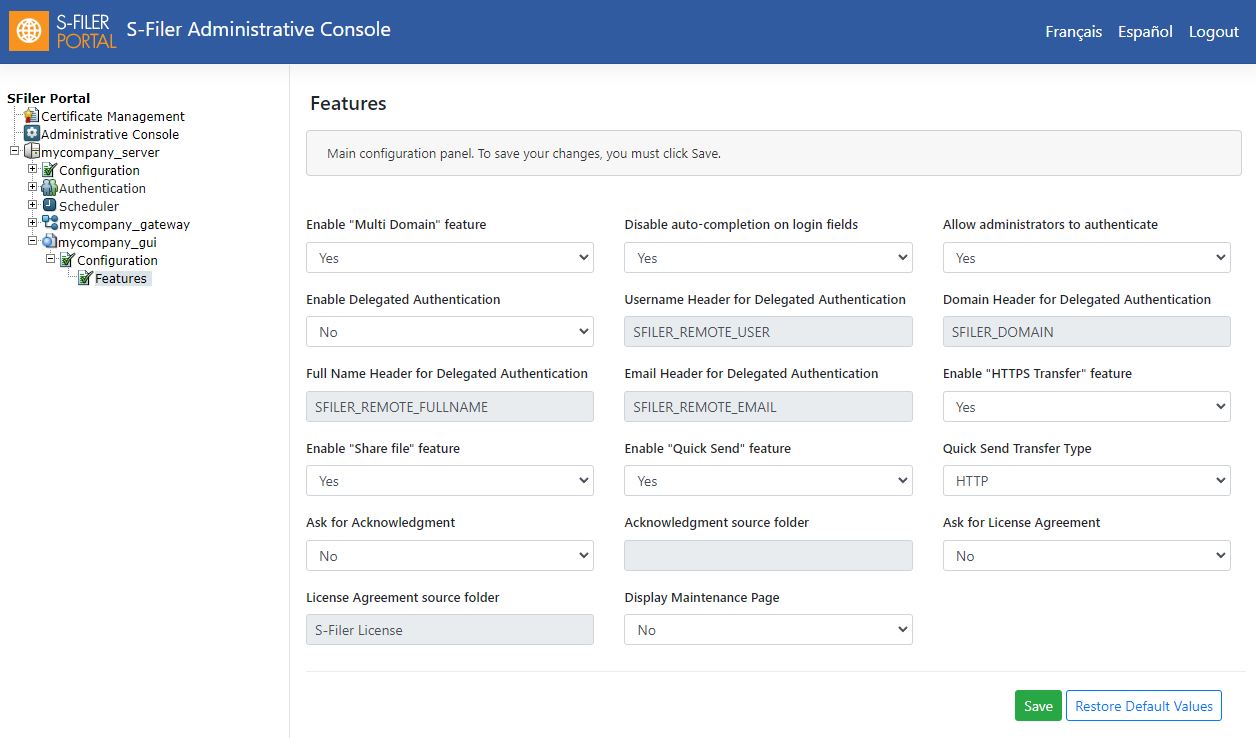Select mycompany_gui in the tree
The height and width of the screenshot is (738, 1256).
107,242
